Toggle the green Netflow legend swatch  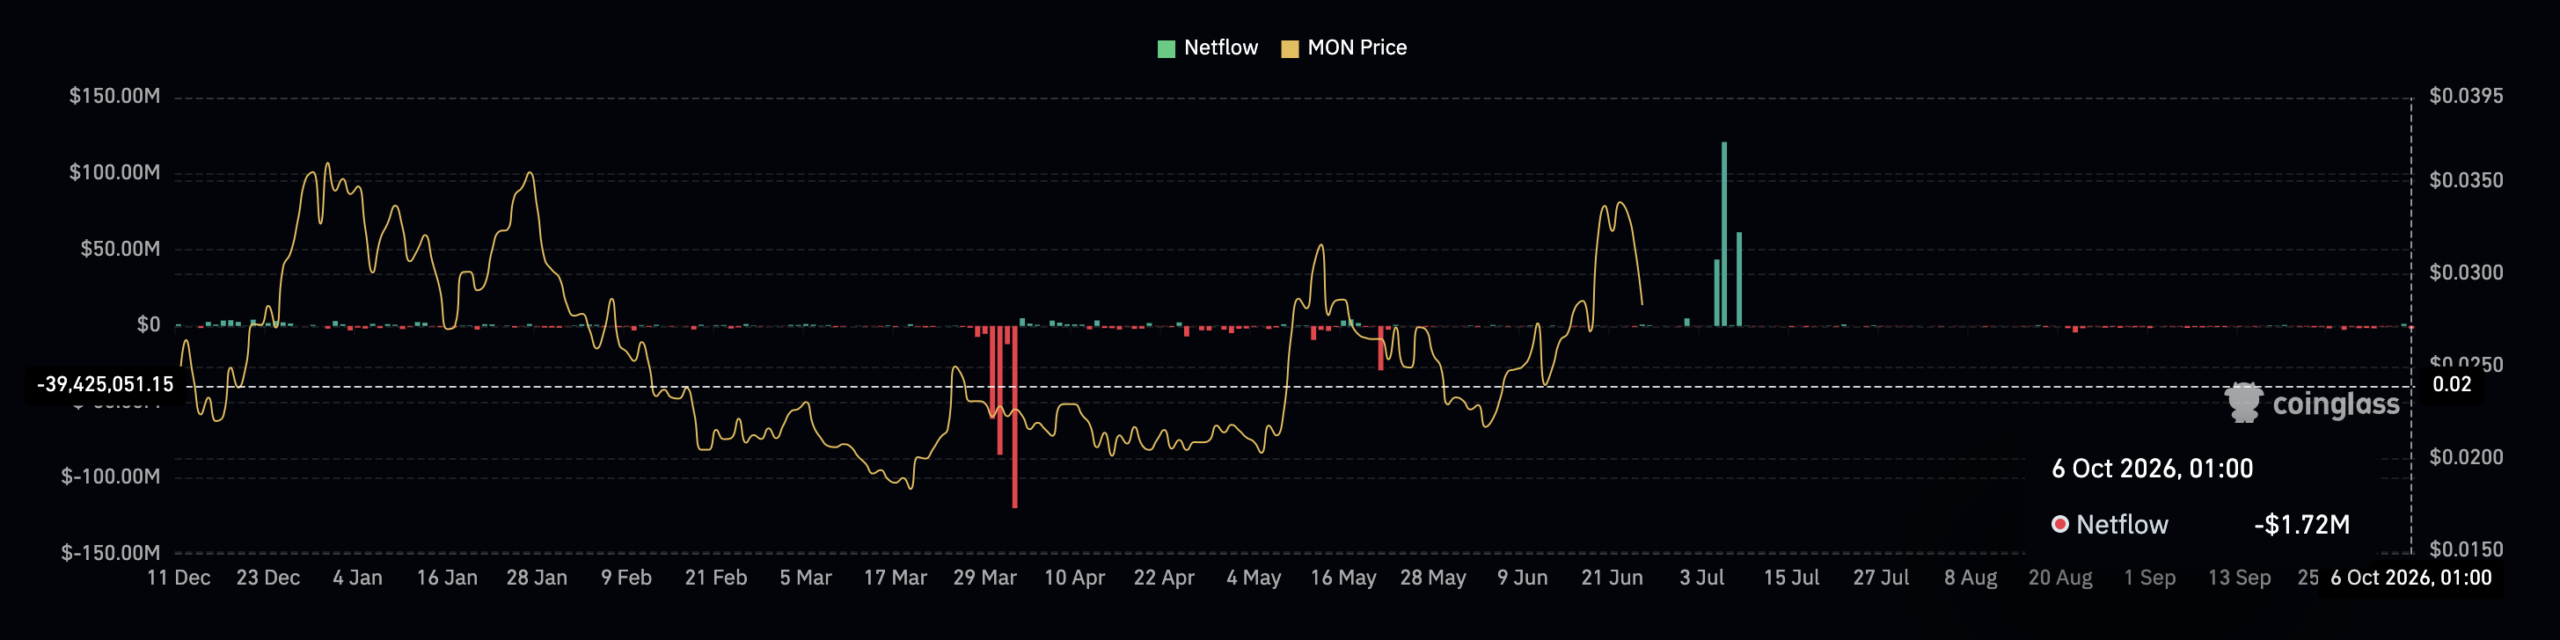tap(1166, 49)
